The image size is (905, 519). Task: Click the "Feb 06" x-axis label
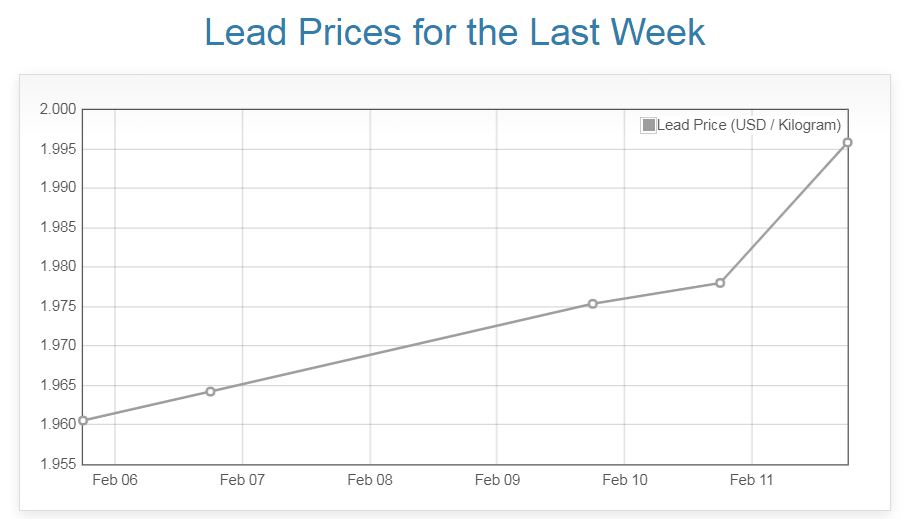[x=115, y=480]
